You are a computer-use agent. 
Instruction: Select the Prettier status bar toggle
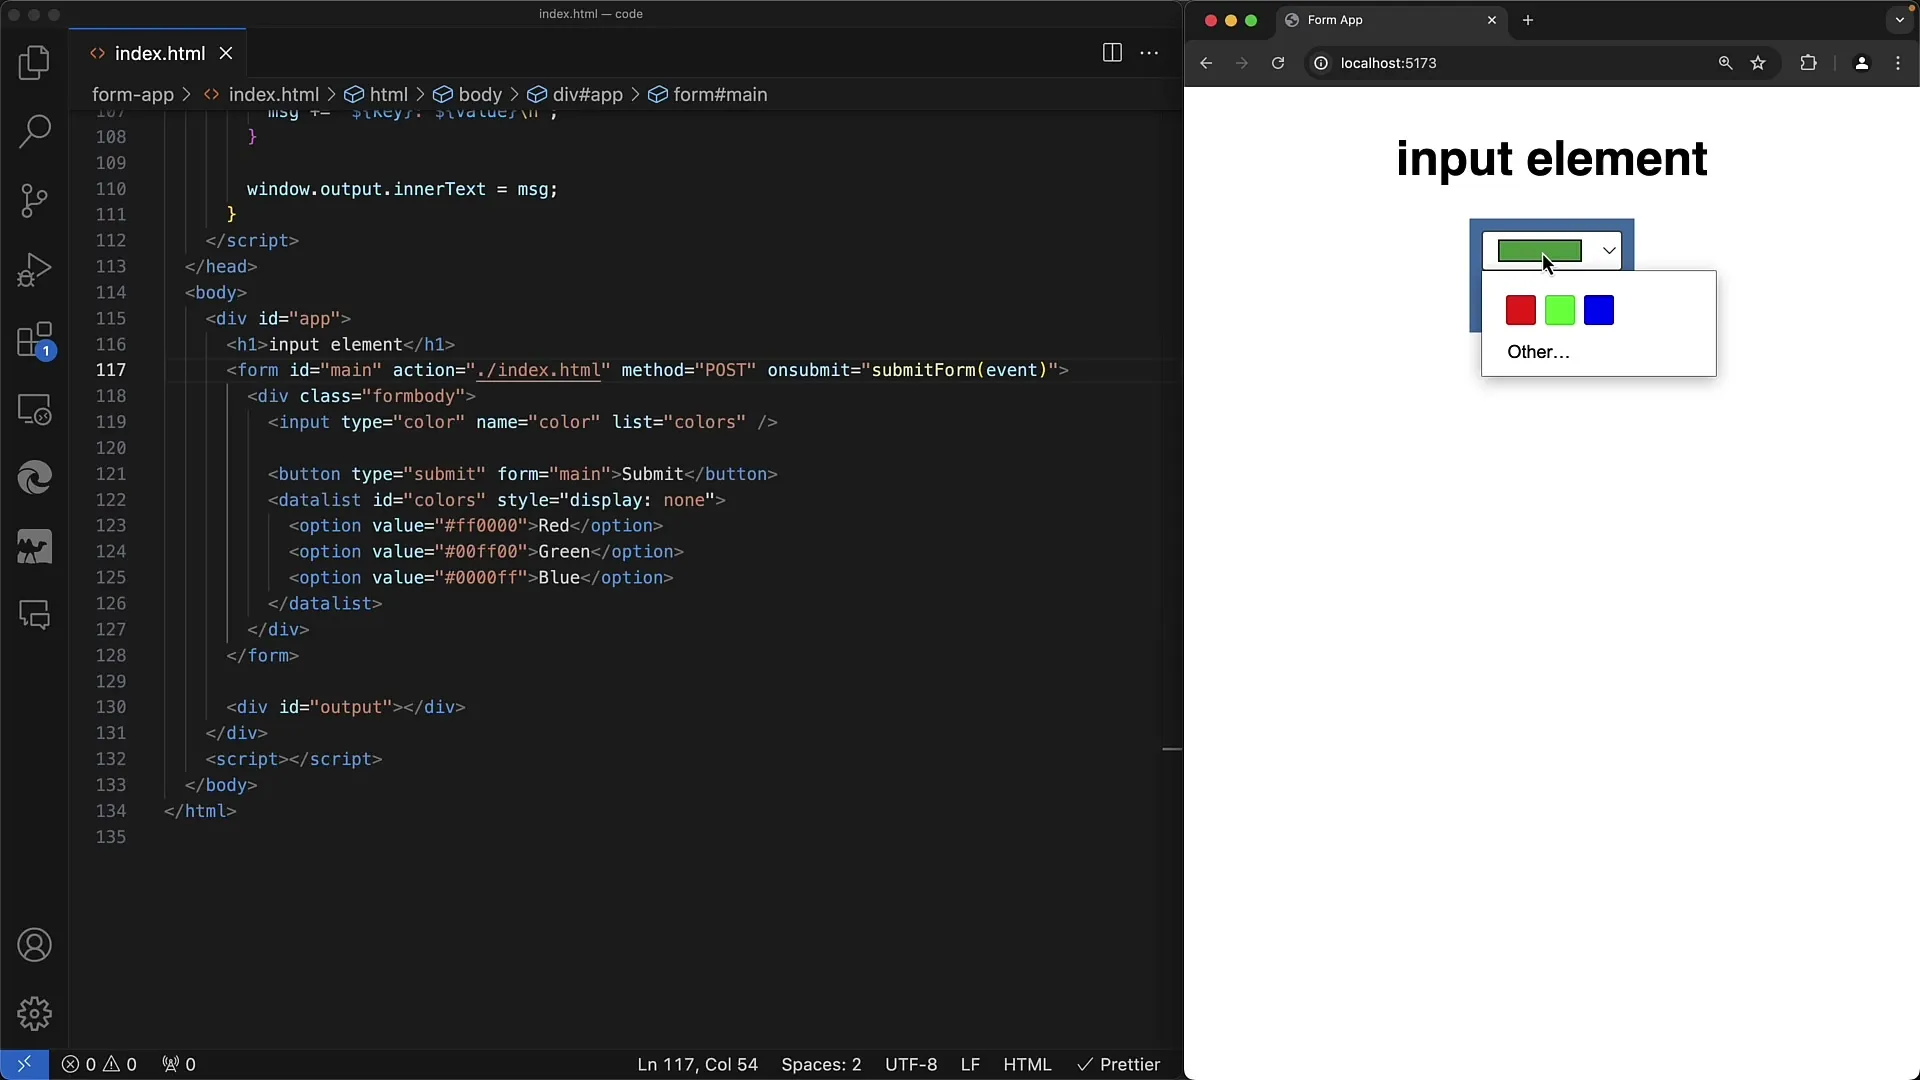(x=1120, y=1064)
